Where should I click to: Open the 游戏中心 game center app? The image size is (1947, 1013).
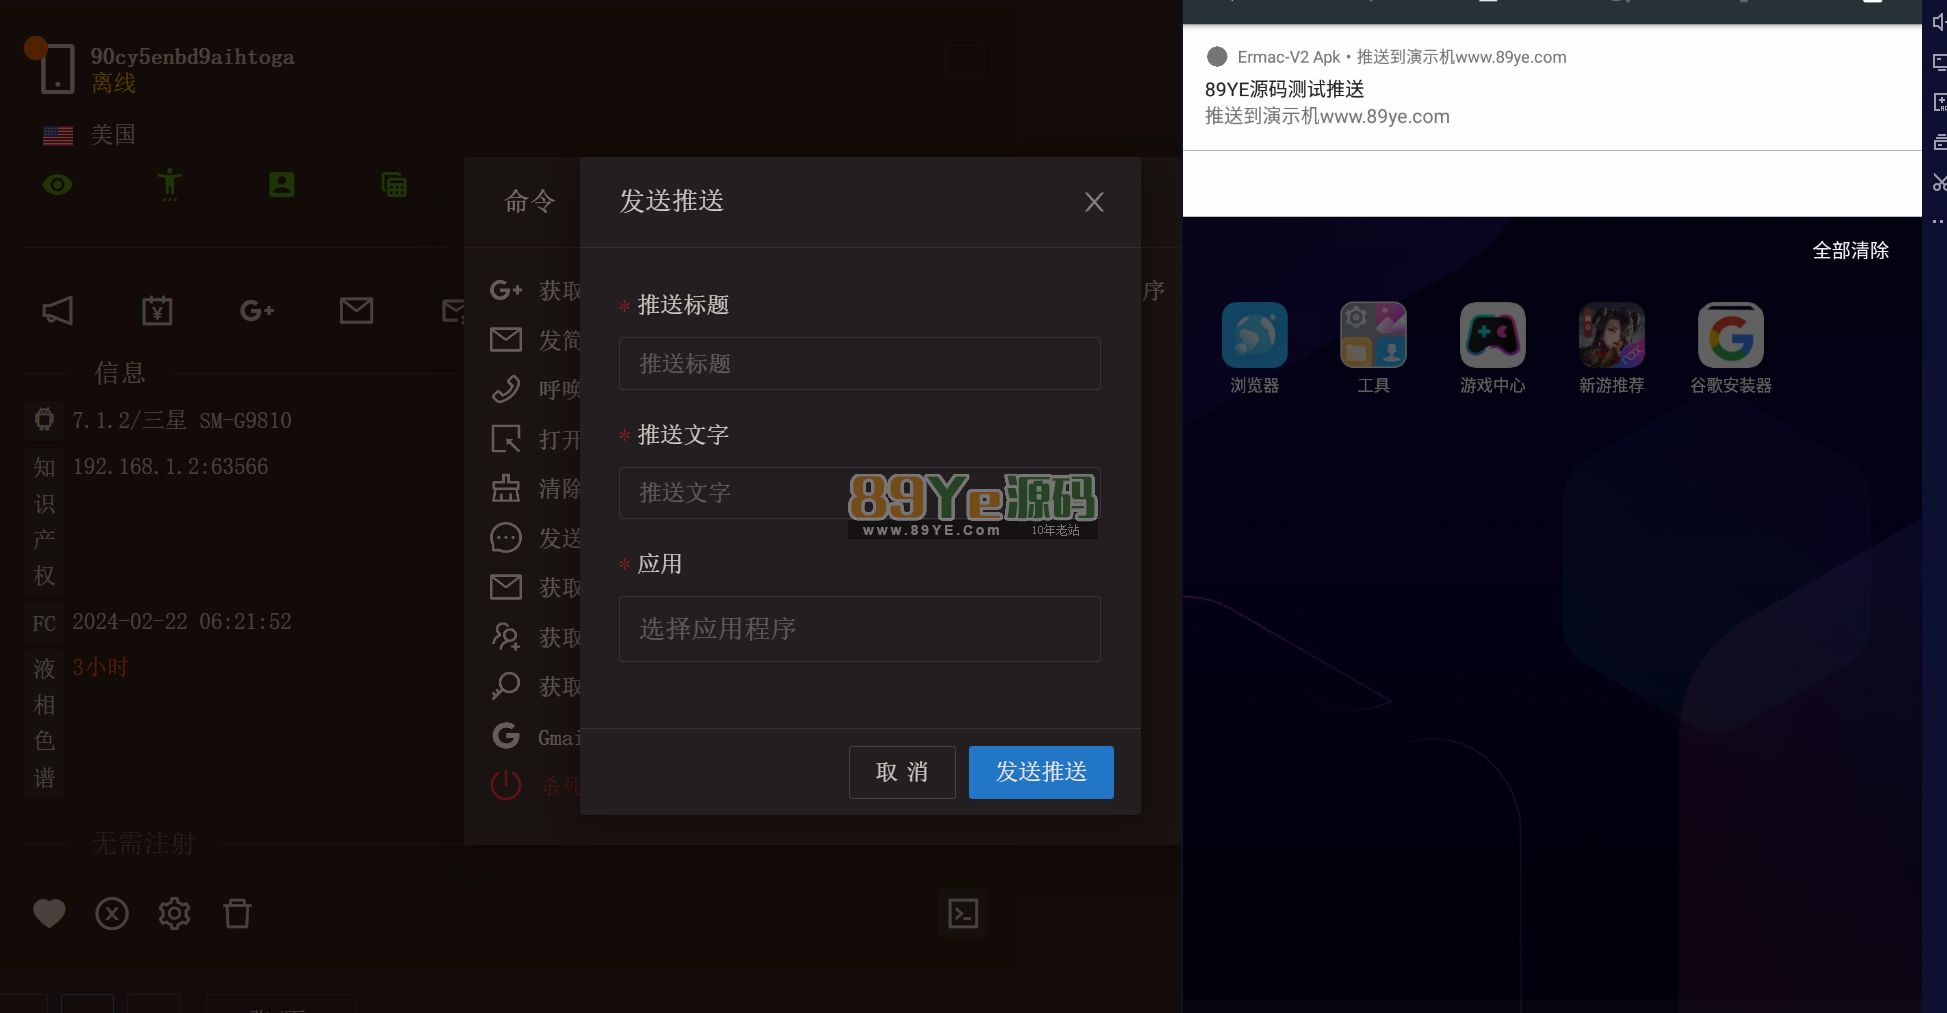[1492, 349]
